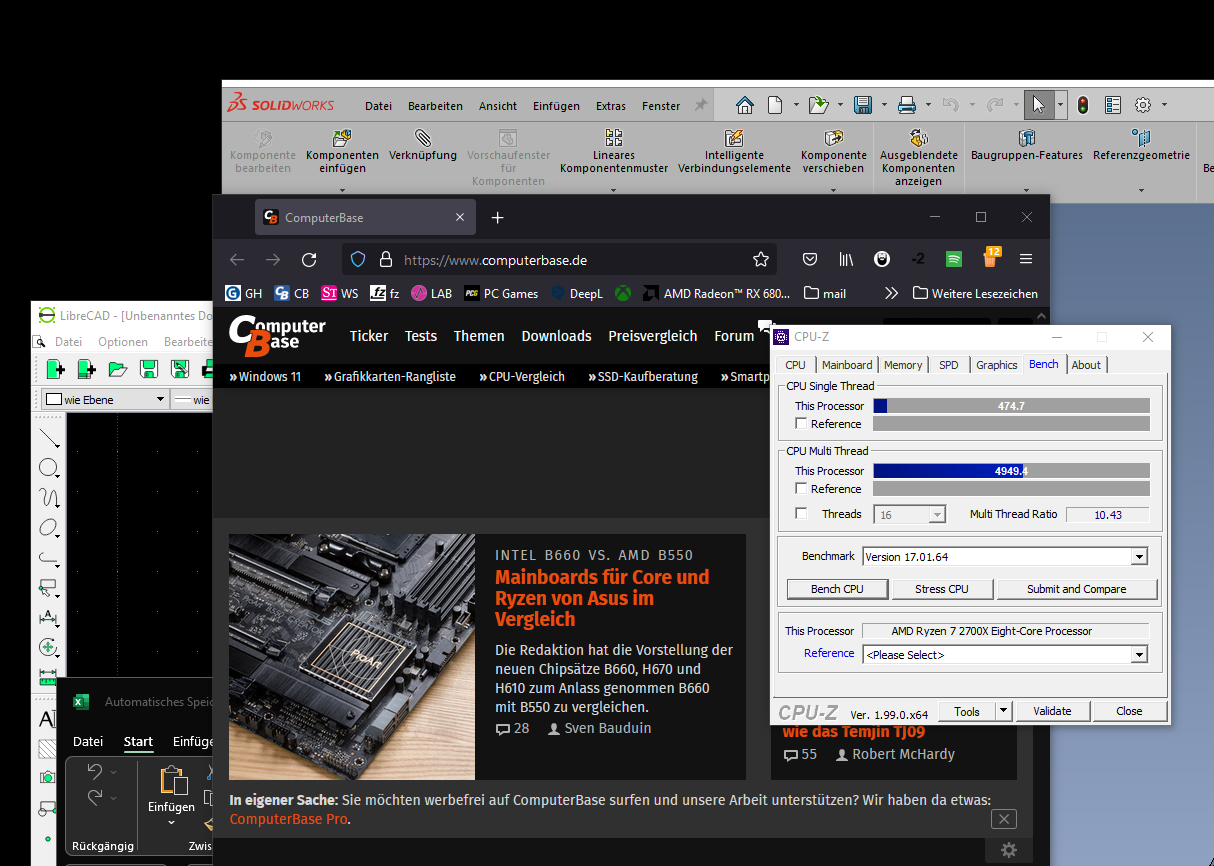The image size is (1214, 866).
Task: Click the CPU Multi Thread score bar
Action: pyautogui.click(x=1011, y=471)
